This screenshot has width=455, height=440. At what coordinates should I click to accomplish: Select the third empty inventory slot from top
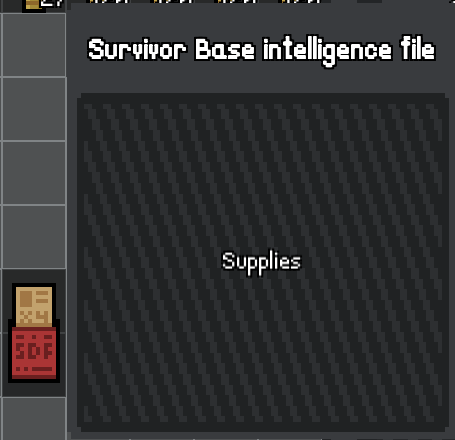[x=34, y=173]
